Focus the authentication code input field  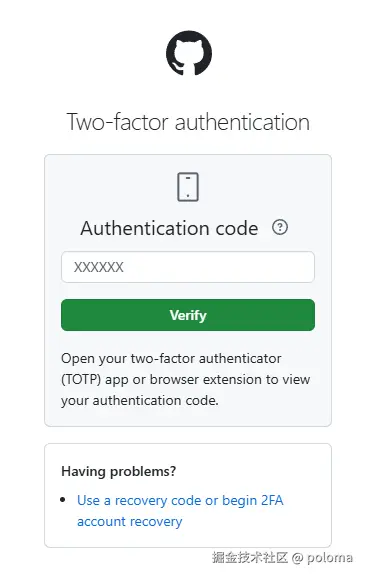[x=188, y=267]
